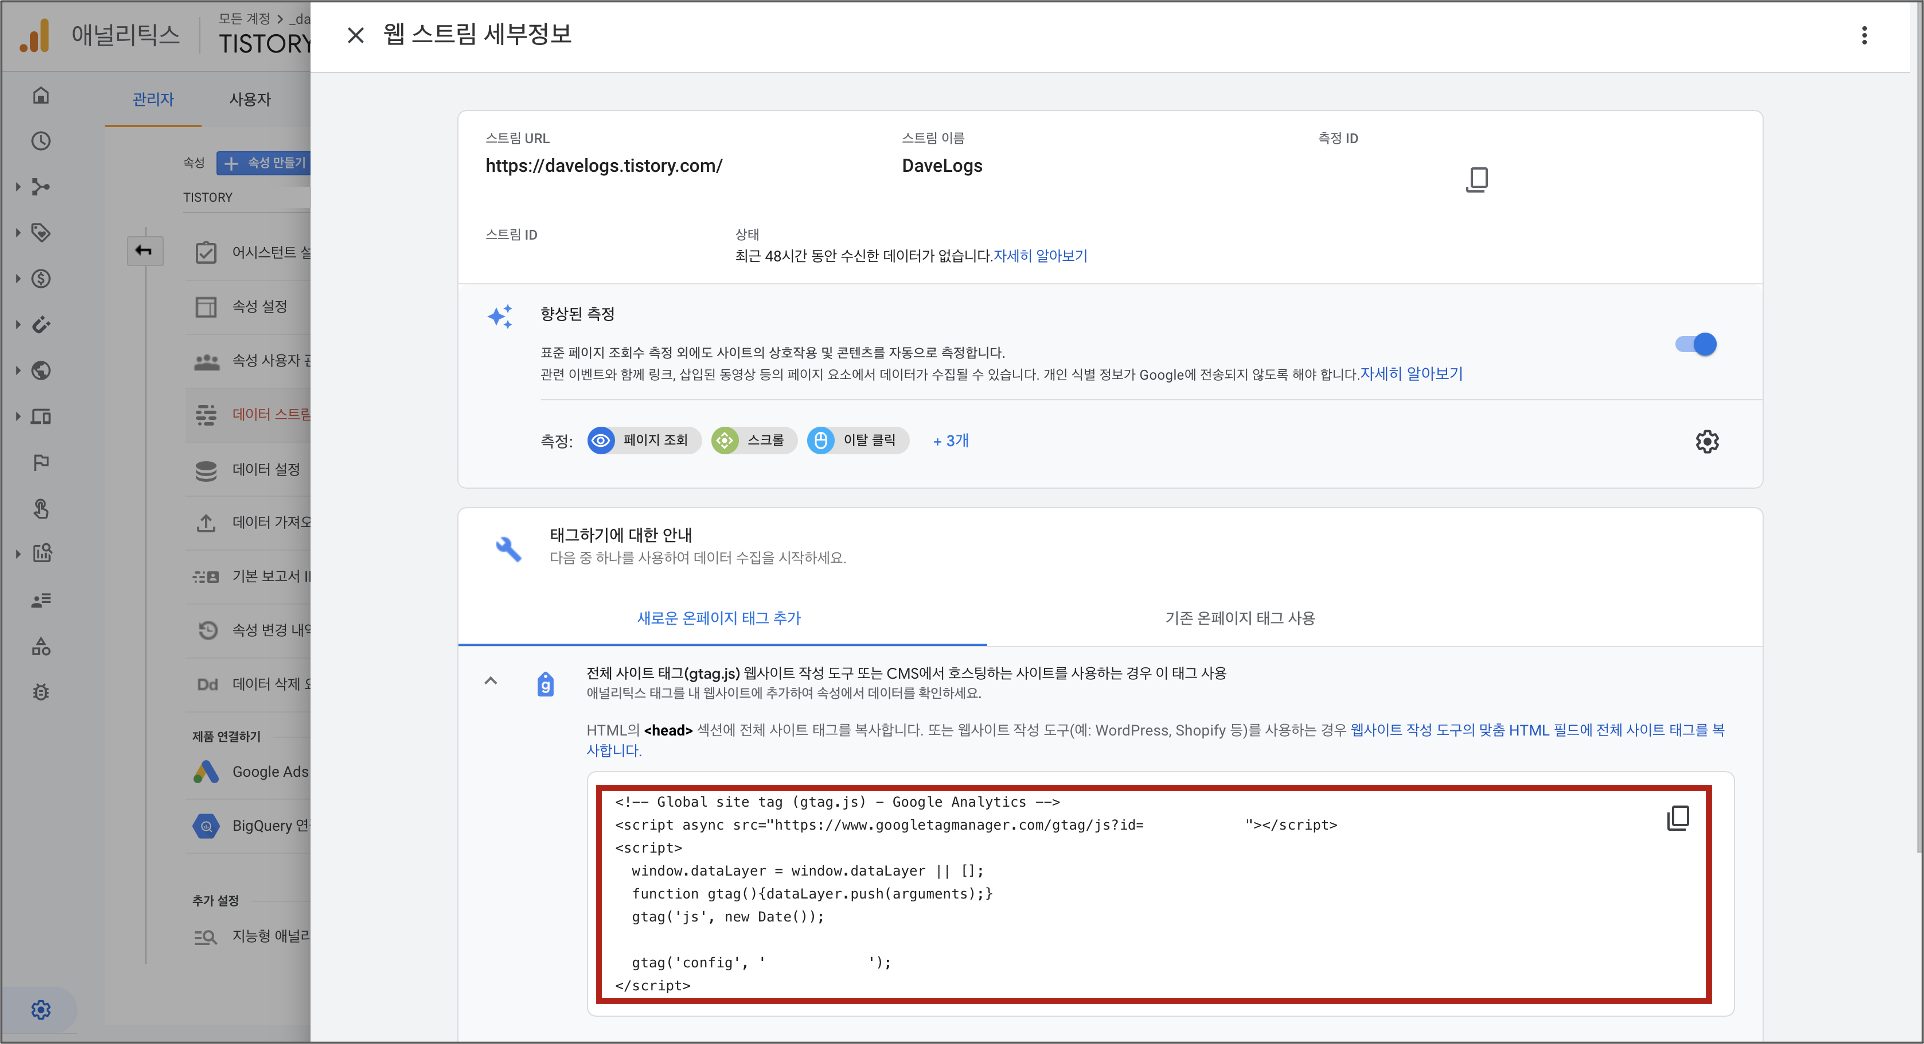This screenshot has height=1044, width=1924.
Task: Switch to 새로운 온페이지 태그 추가 tab
Action: [x=720, y=618]
